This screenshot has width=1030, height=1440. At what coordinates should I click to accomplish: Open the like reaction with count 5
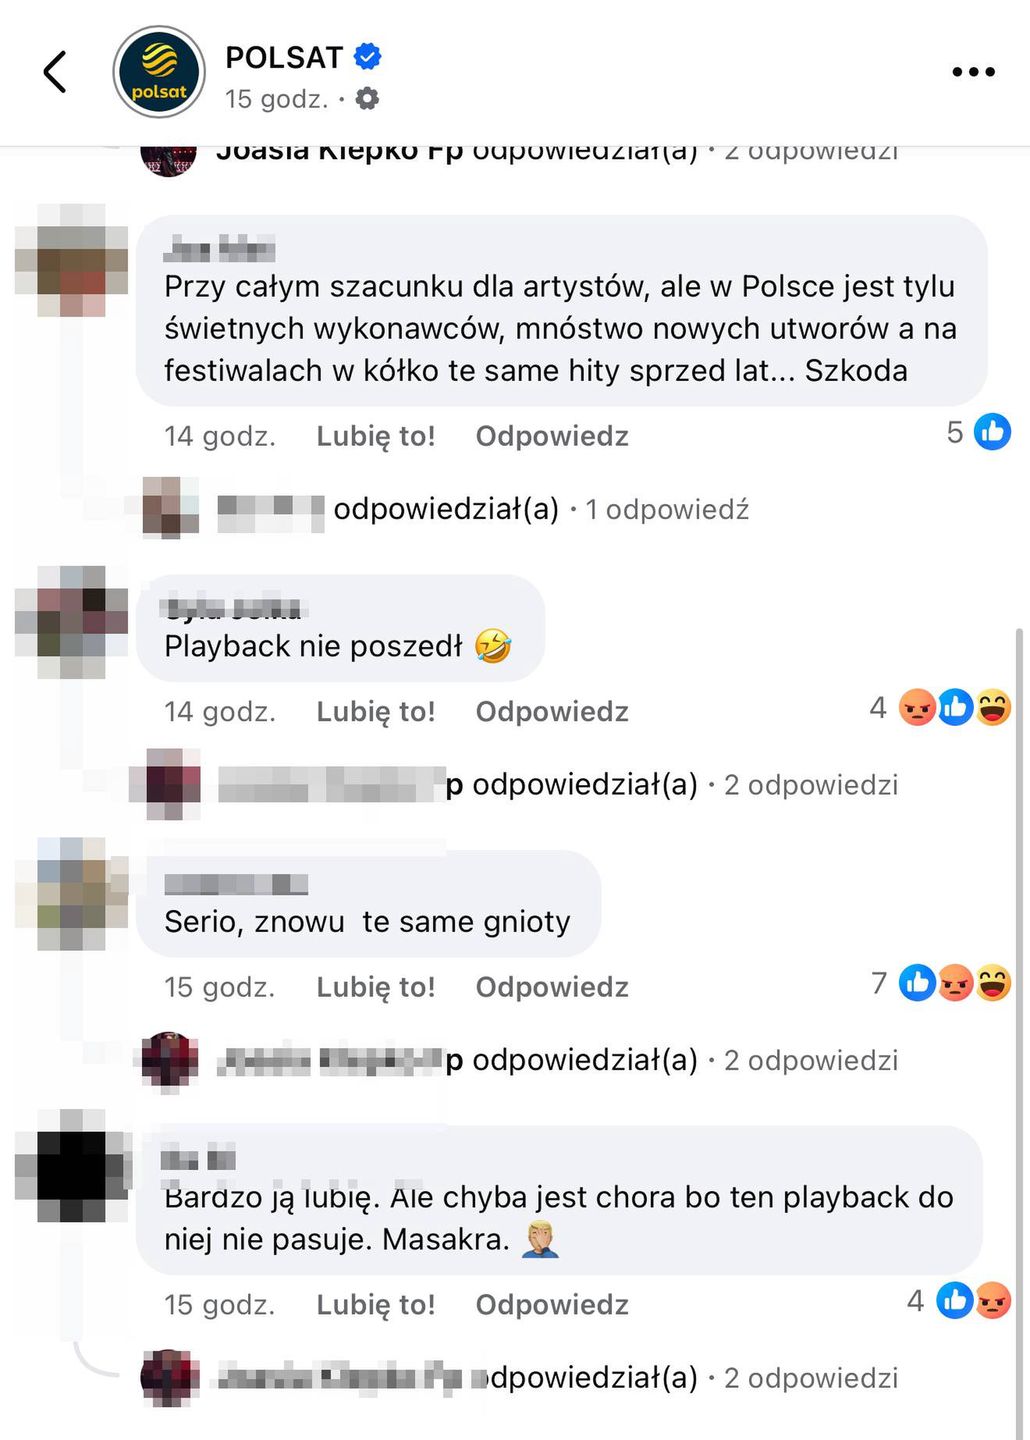(978, 432)
